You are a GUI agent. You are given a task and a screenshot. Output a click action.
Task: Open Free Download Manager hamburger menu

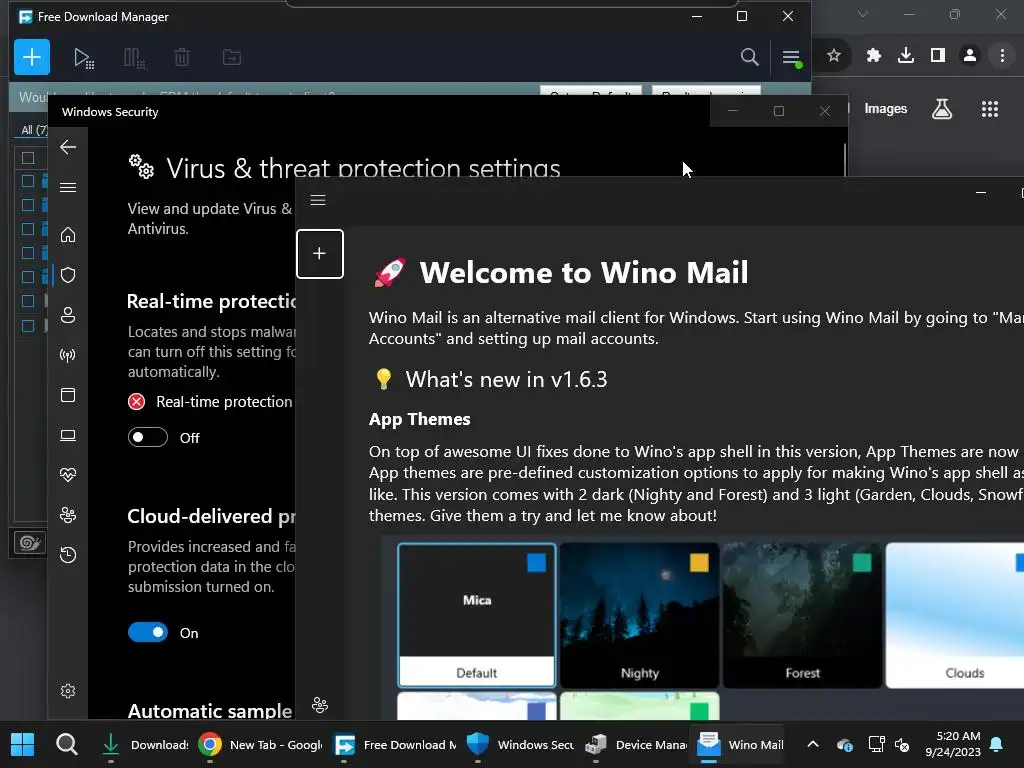coord(792,57)
